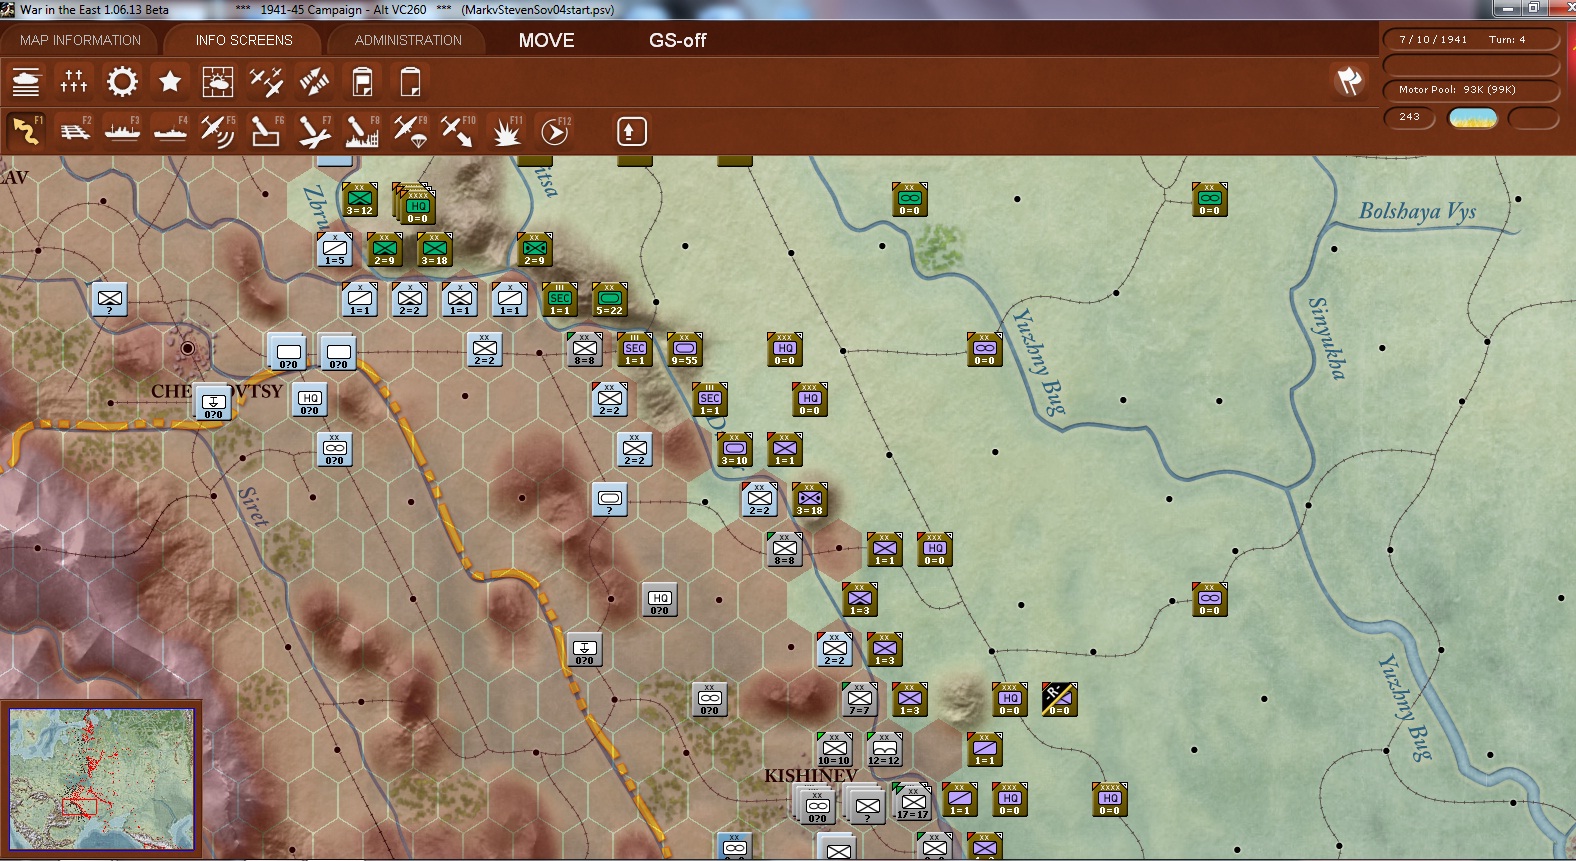This screenshot has height=861, width=1576.
Task: Click the 243 admin points value
Action: click(1409, 117)
